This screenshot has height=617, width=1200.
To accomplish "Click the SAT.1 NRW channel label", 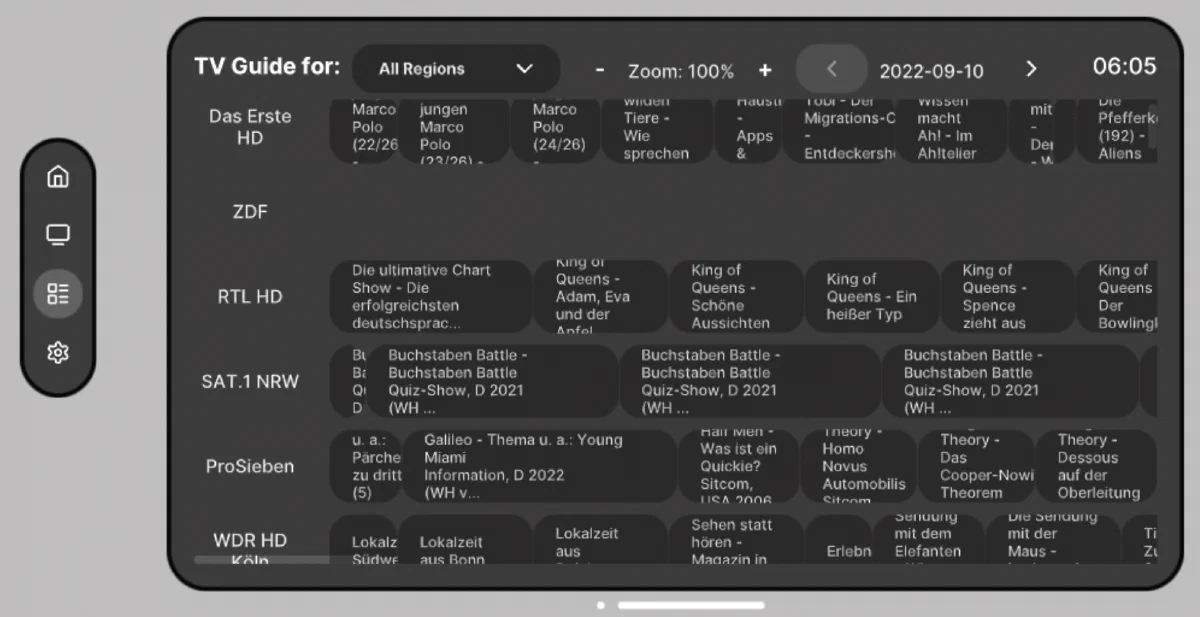I will click(x=250, y=381).
